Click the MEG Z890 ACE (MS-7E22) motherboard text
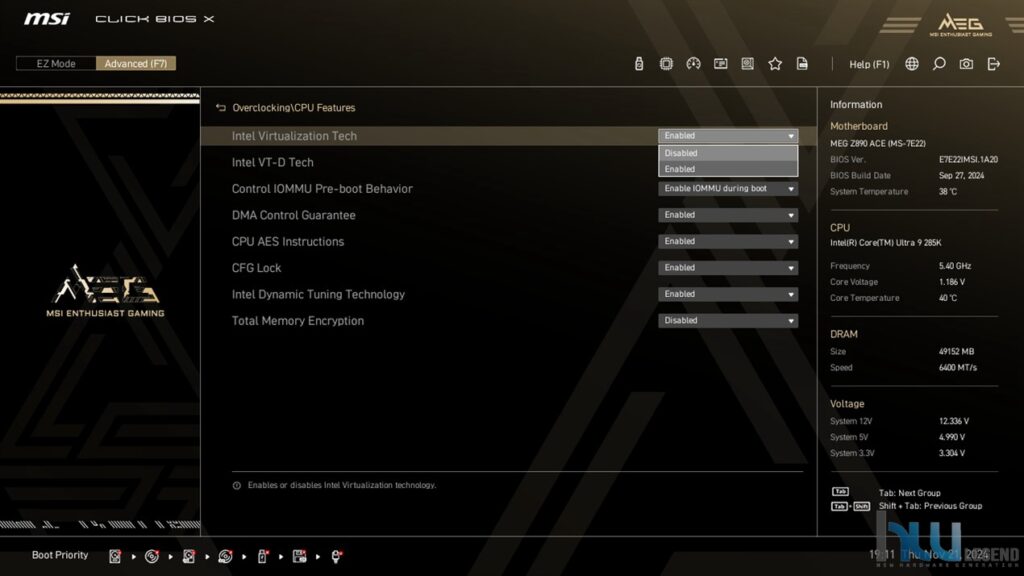 (x=878, y=144)
